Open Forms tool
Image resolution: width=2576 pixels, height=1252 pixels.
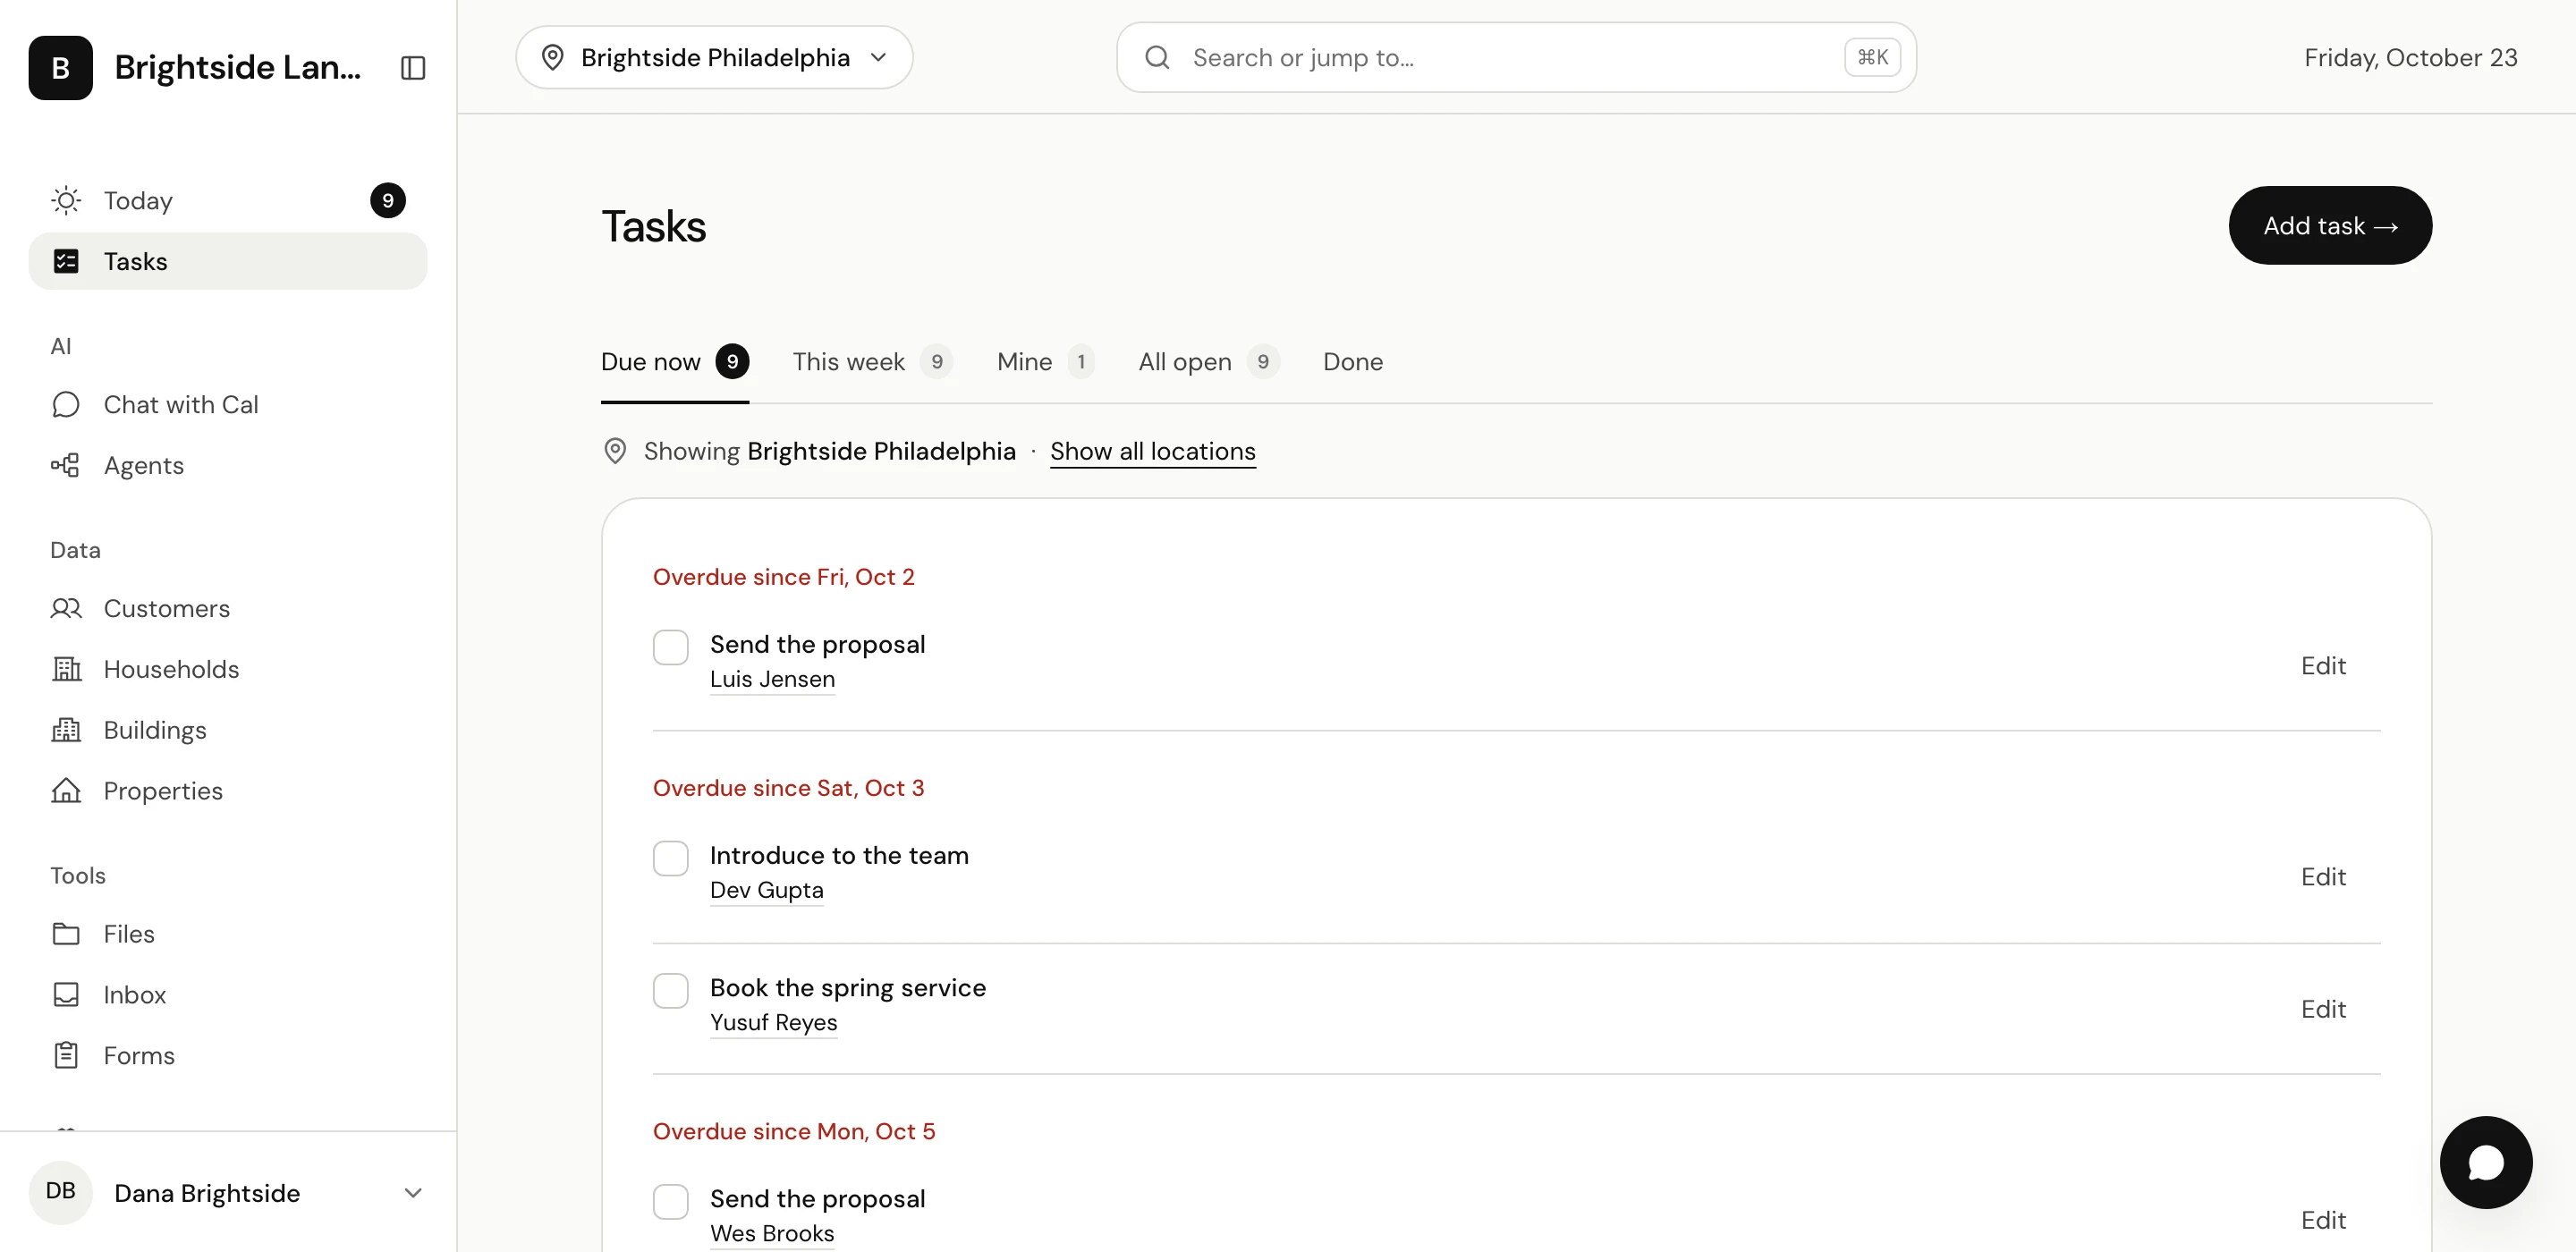[x=228, y=1056]
